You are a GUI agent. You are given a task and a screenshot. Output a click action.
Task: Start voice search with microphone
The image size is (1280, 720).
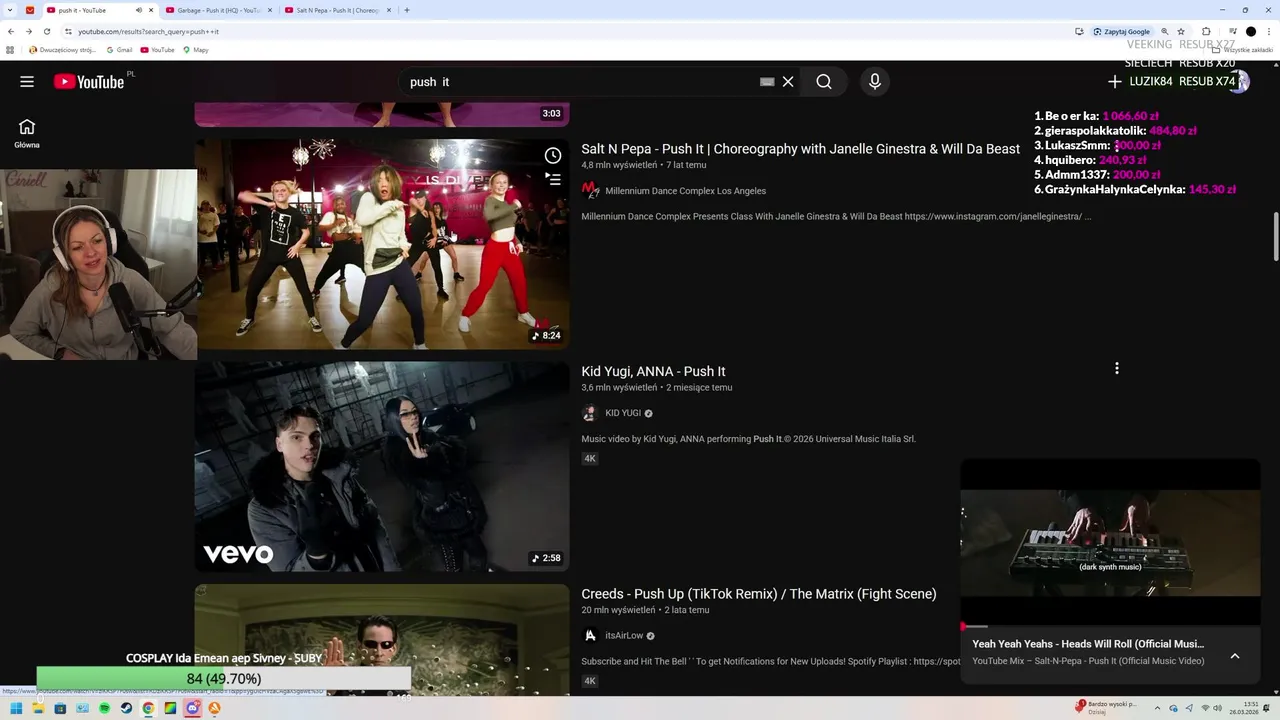point(875,82)
